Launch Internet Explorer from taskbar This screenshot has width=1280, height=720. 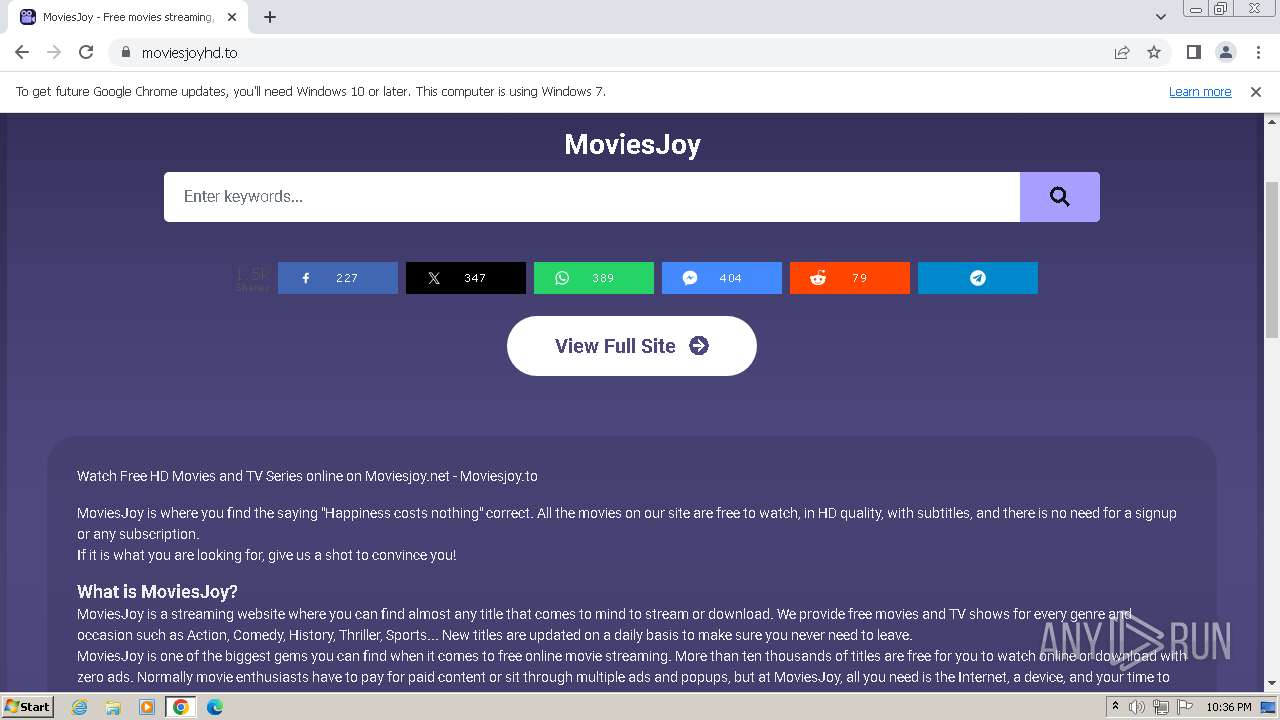coord(80,707)
